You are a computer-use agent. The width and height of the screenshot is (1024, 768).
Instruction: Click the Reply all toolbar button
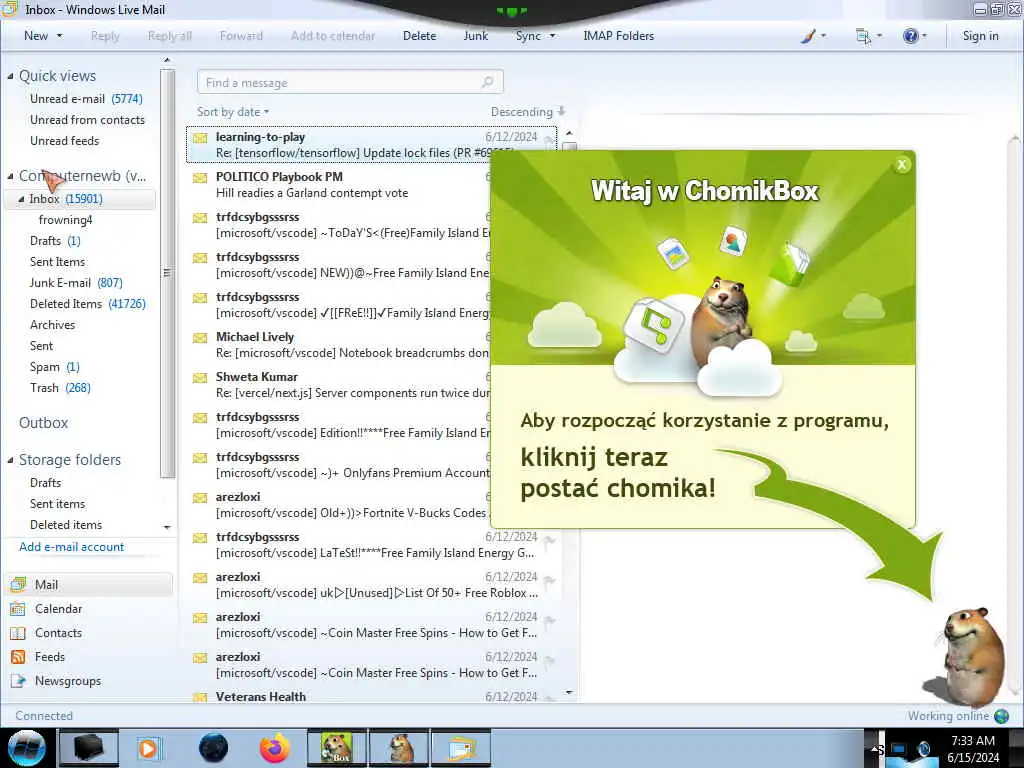click(x=170, y=36)
